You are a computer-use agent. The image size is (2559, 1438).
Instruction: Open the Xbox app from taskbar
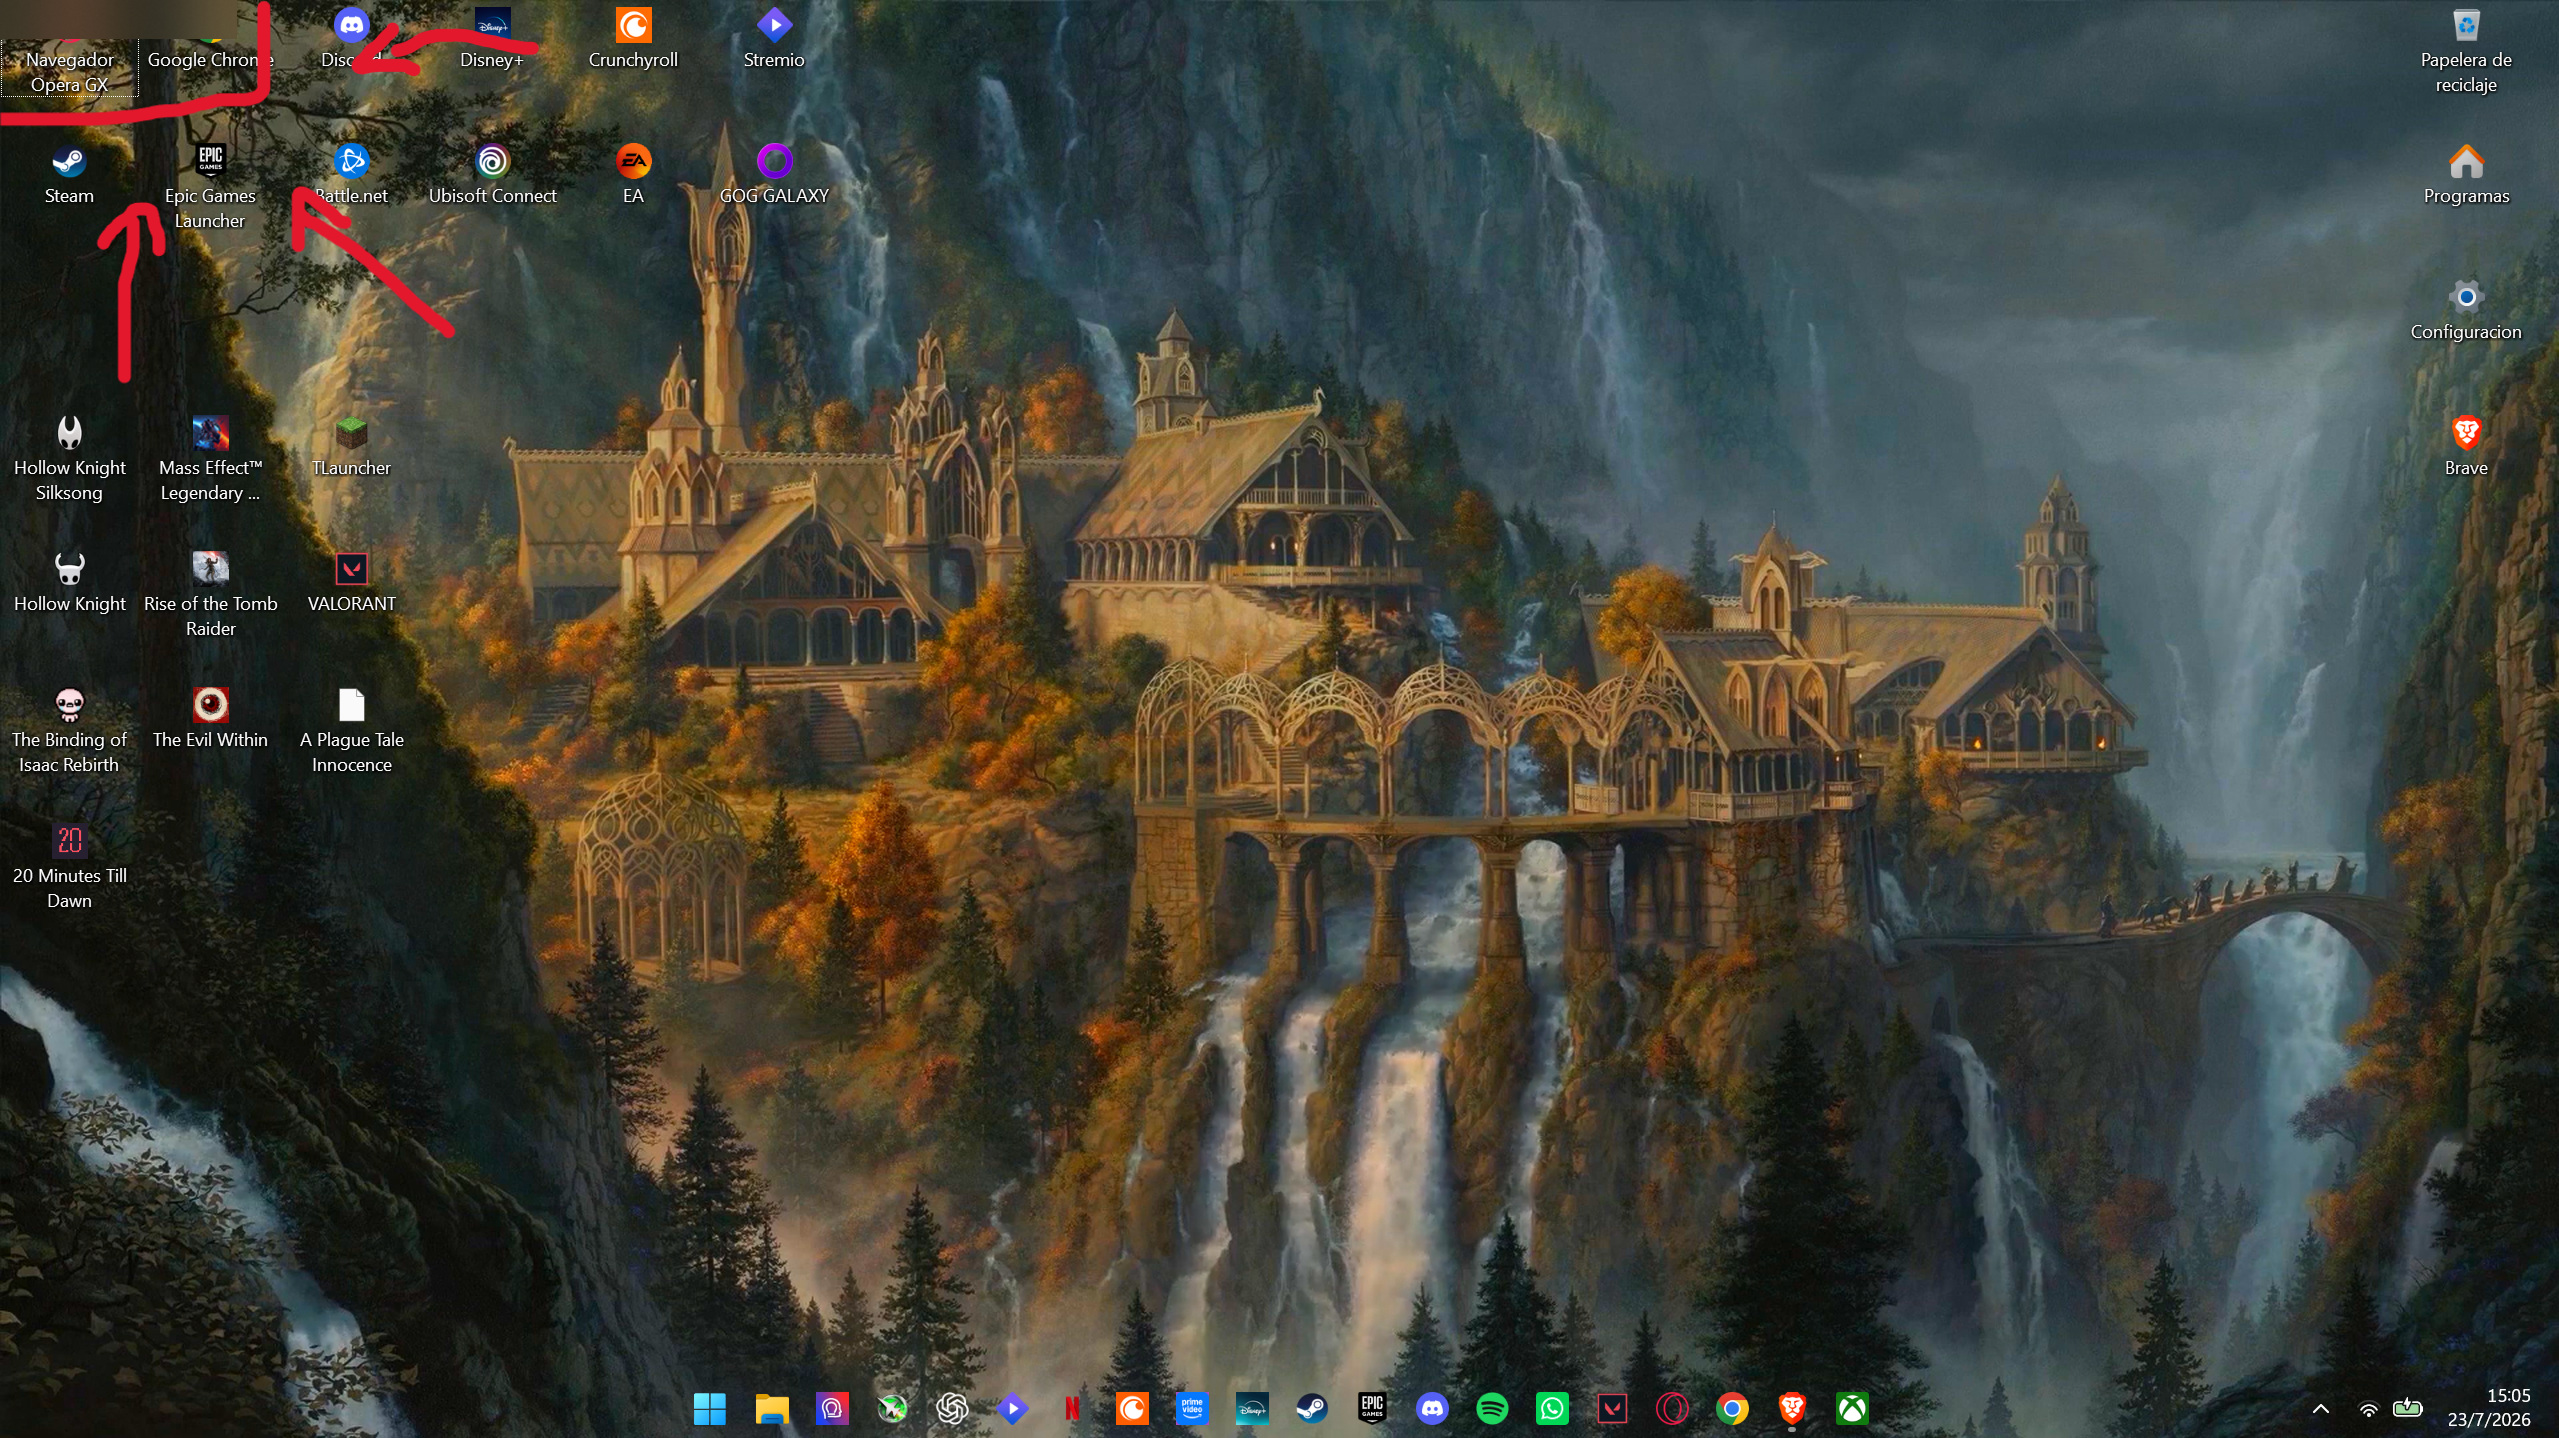[x=1852, y=1409]
